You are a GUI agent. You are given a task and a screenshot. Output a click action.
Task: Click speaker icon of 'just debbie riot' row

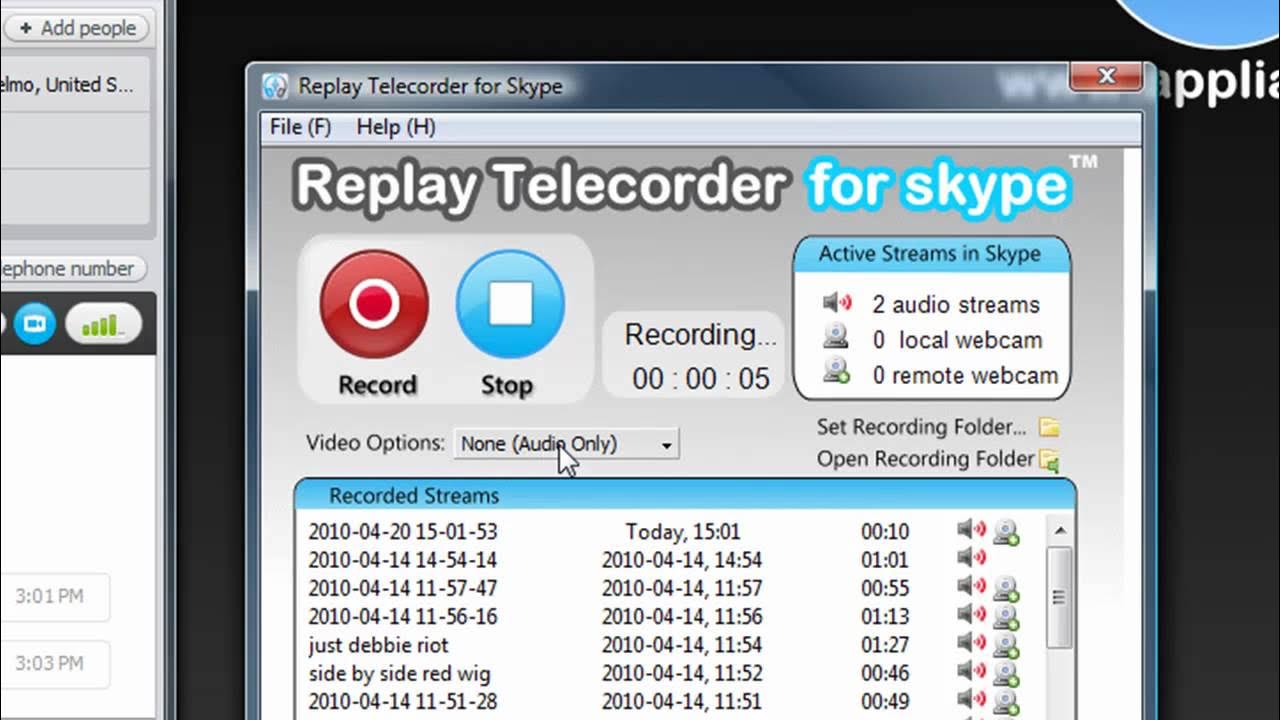point(971,642)
